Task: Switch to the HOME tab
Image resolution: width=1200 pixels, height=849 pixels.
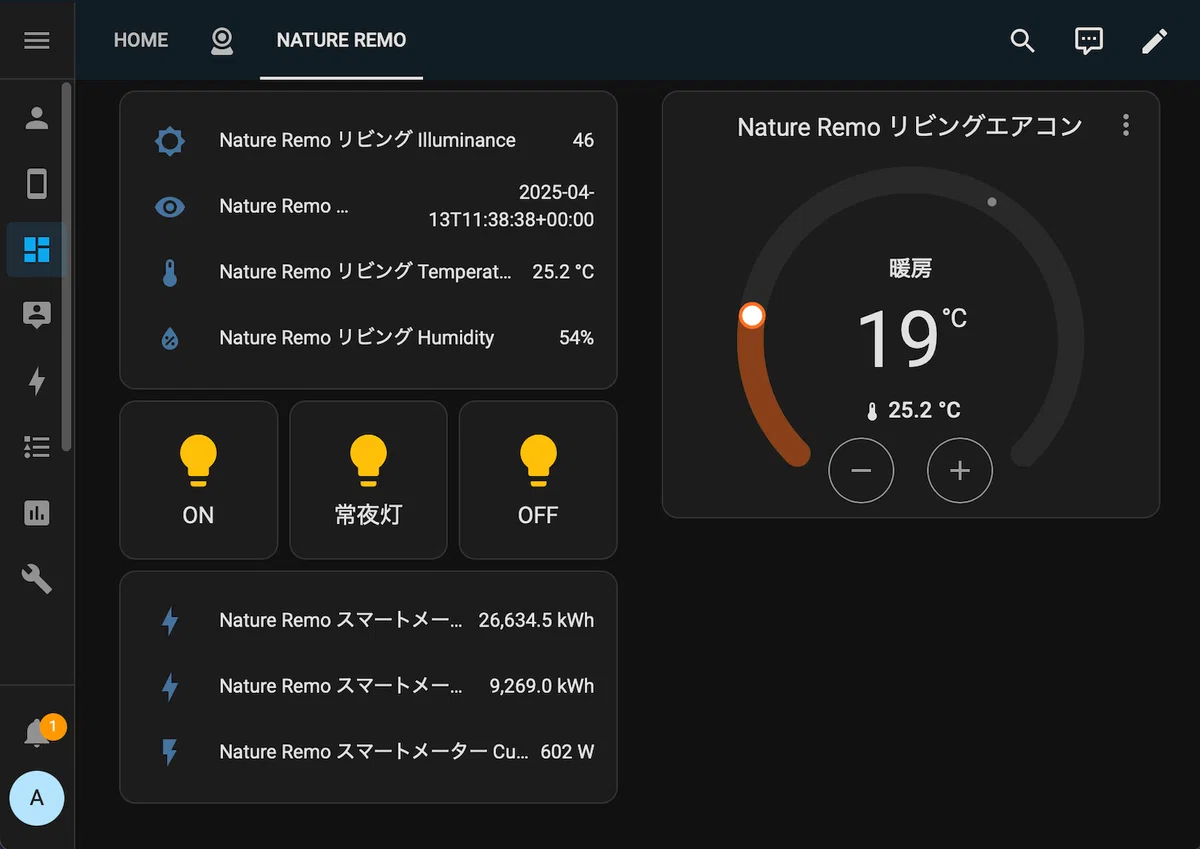Action: (x=141, y=40)
